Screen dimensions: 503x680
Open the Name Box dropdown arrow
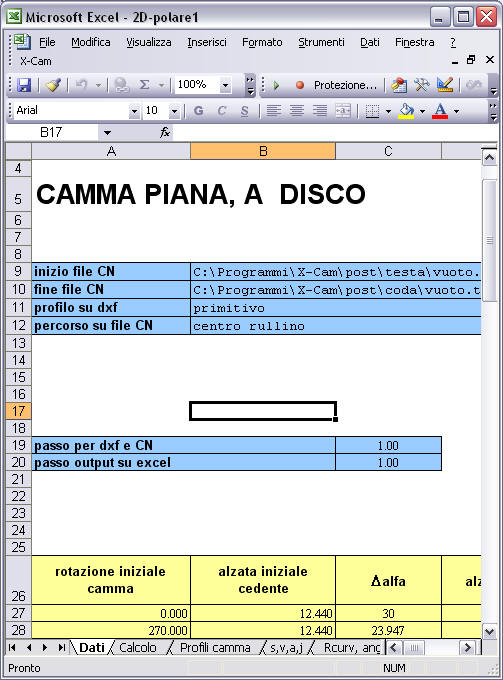(107, 133)
